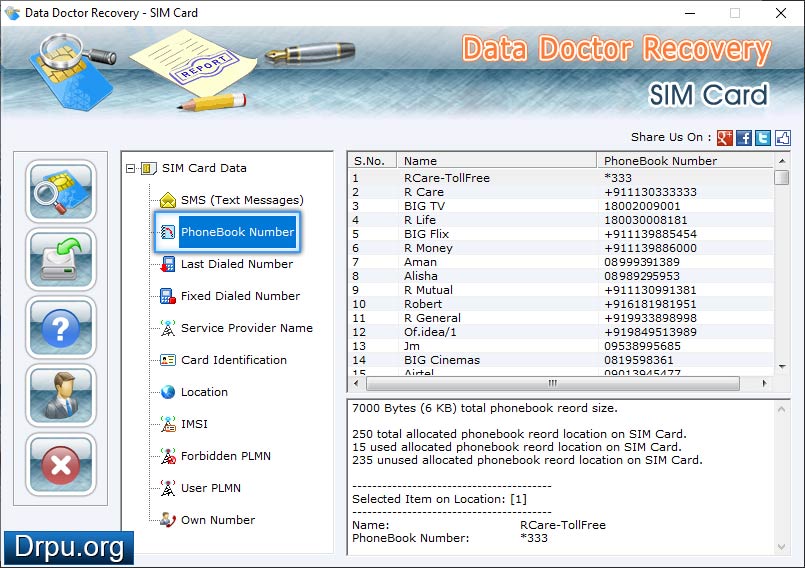
Task: Select the Alisha contact row
Action: point(561,276)
